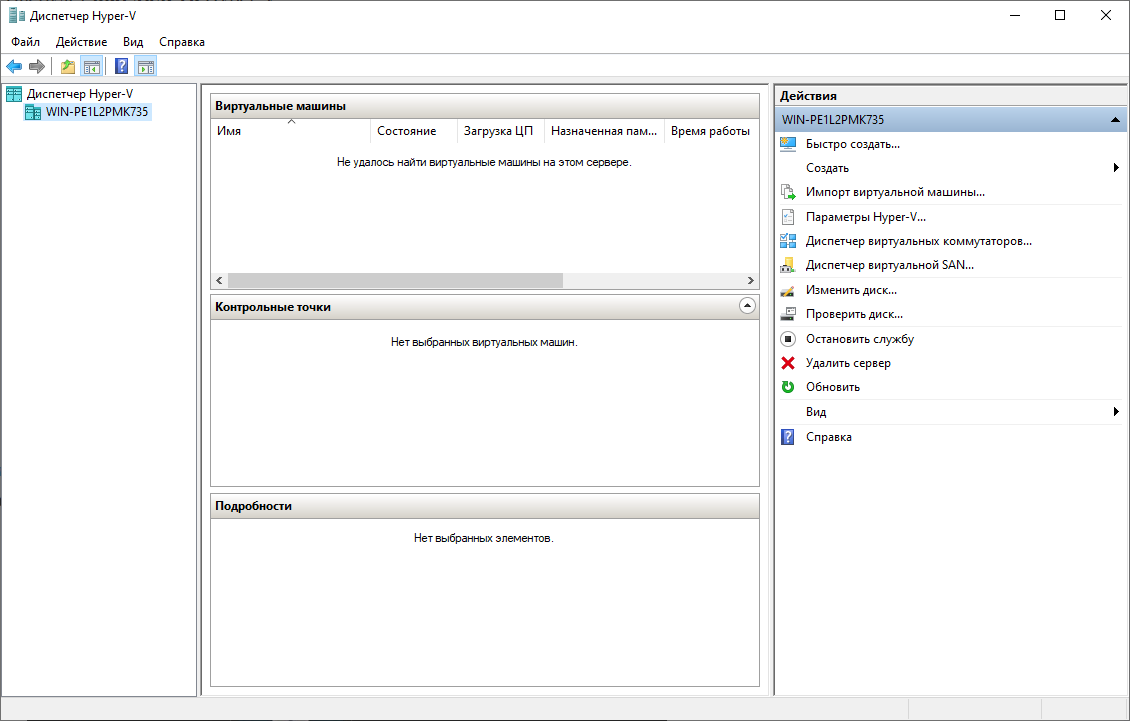
Task: Click Проверить диск... action
Action: [x=854, y=314]
